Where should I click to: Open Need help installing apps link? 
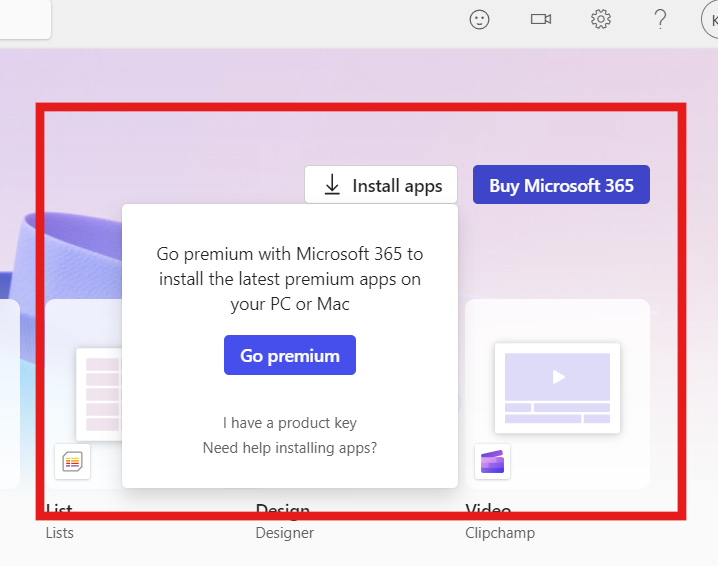point(290,447)
